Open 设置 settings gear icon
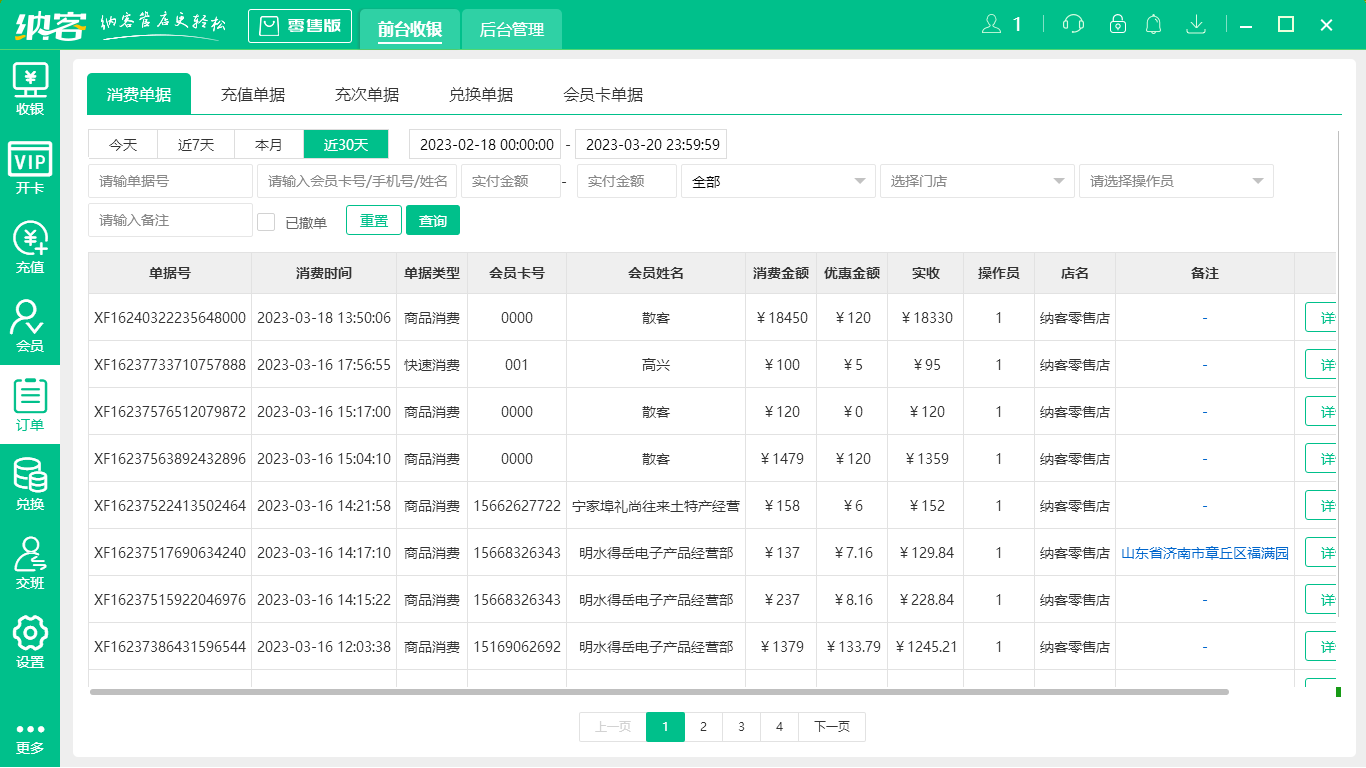 pos(30,642)
